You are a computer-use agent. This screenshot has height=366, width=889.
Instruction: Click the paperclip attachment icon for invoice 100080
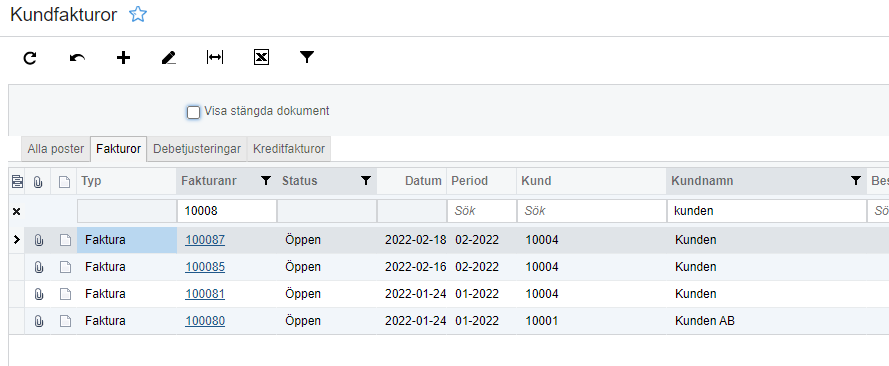point(38,321)
